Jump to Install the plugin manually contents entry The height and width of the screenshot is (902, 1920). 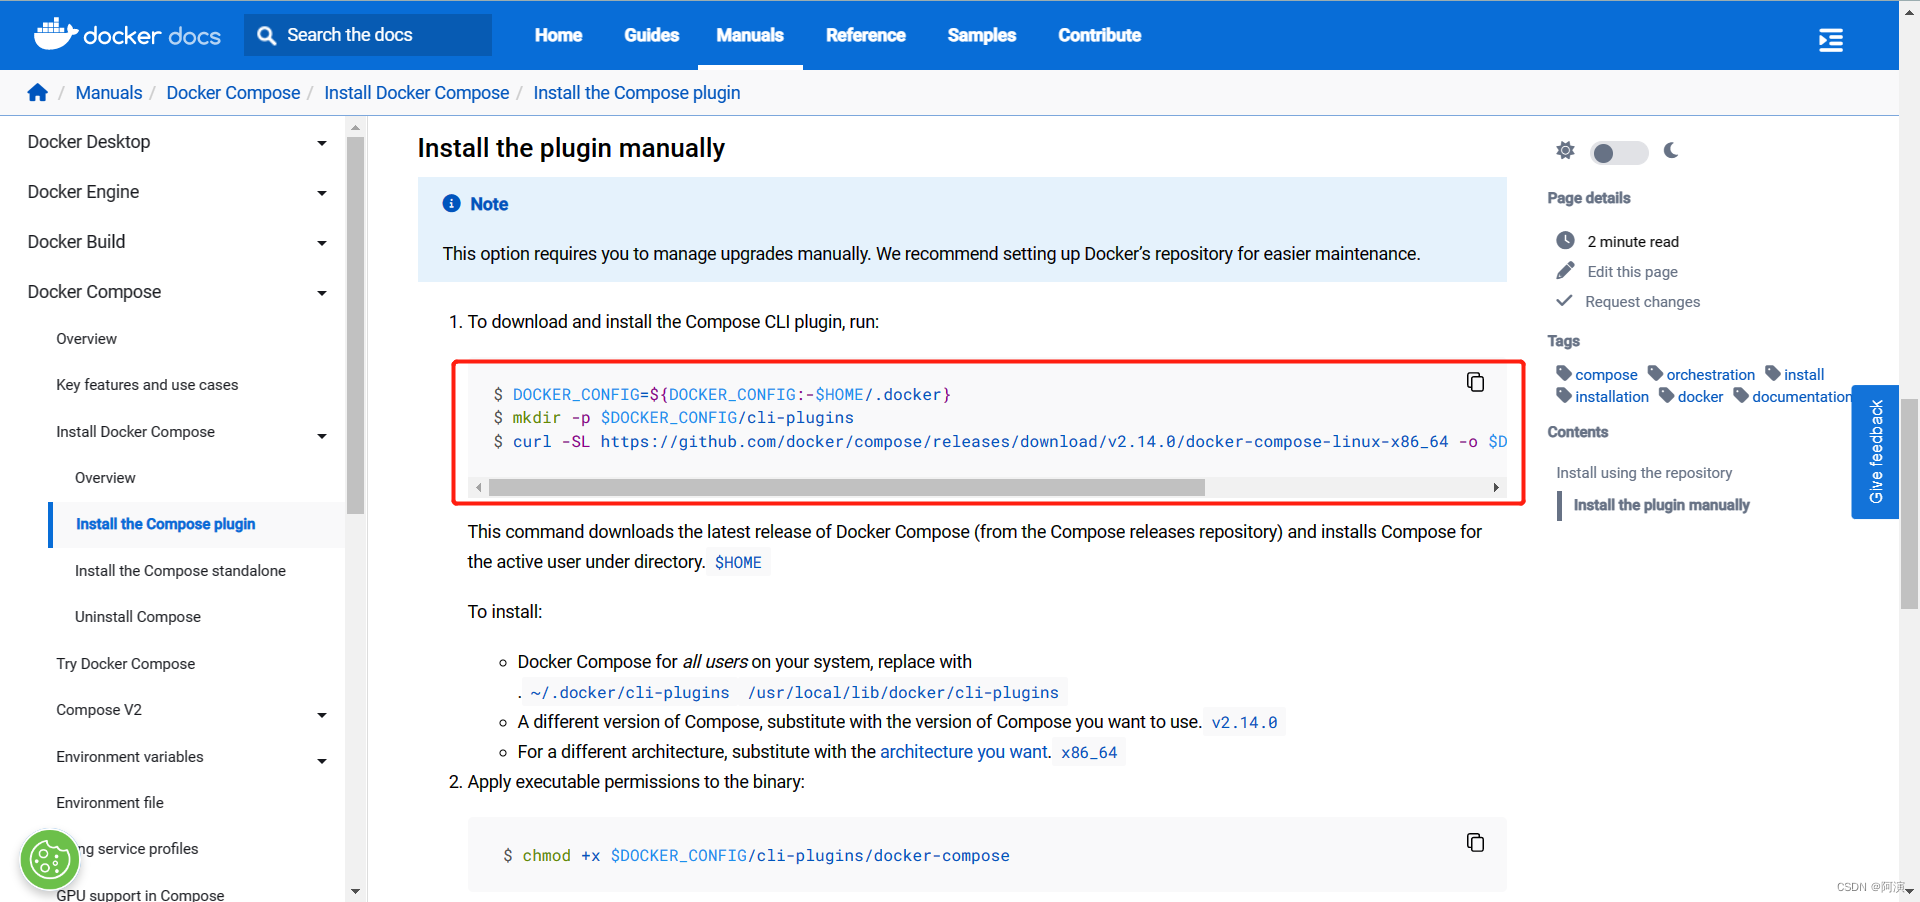click(1661, 505)
